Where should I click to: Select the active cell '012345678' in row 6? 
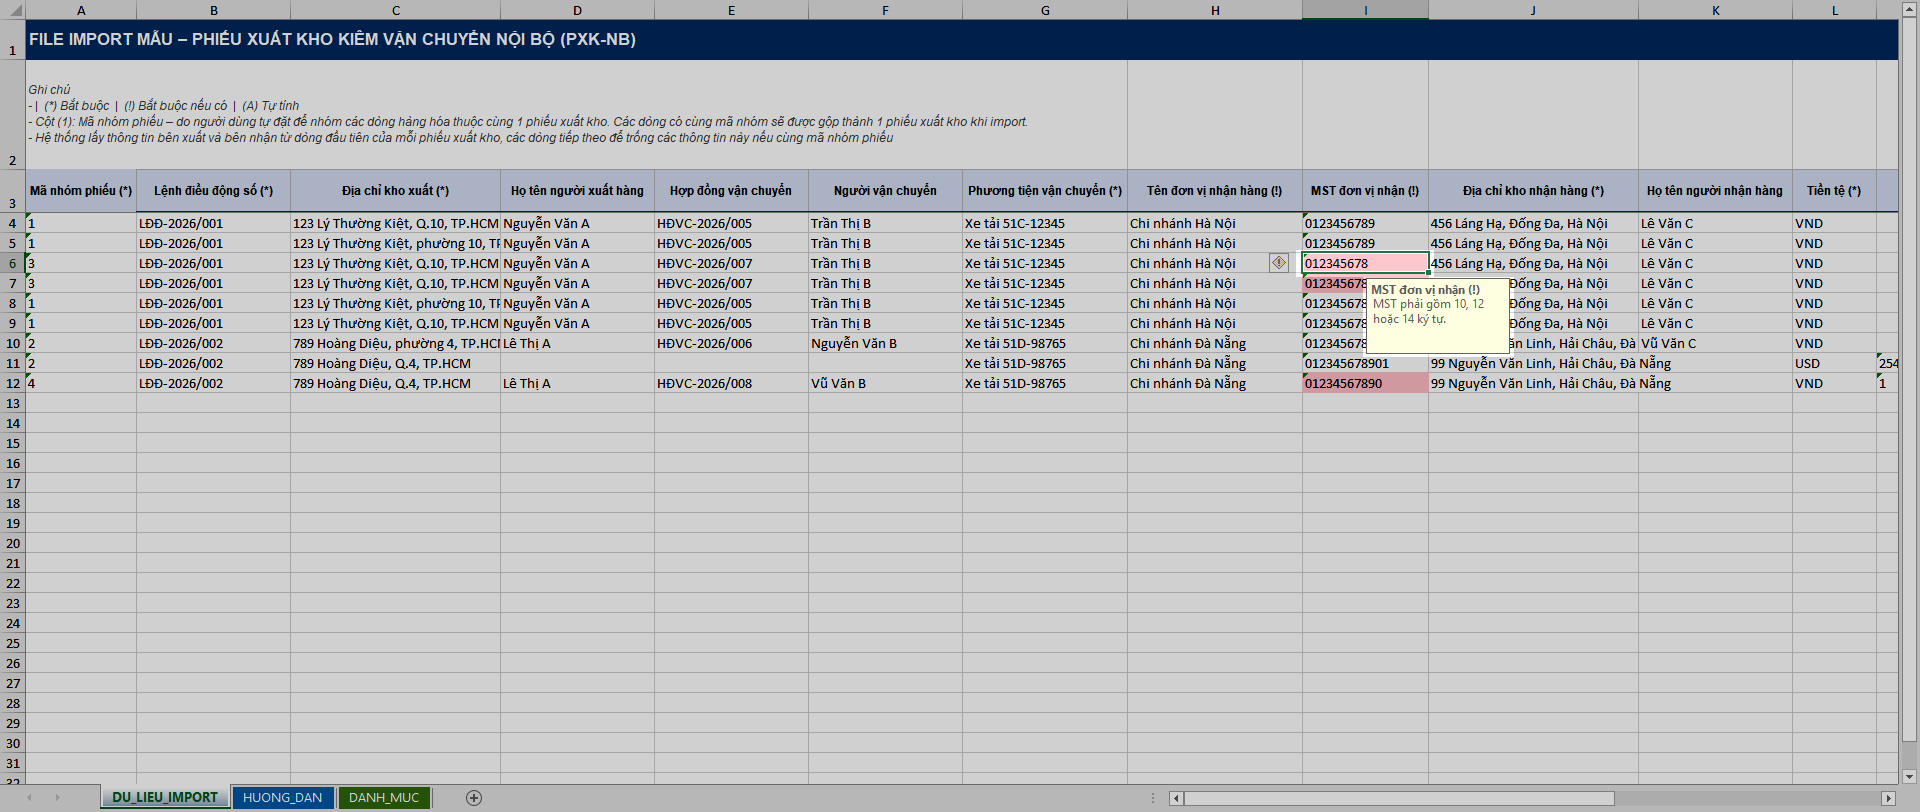click(1365, 263)
